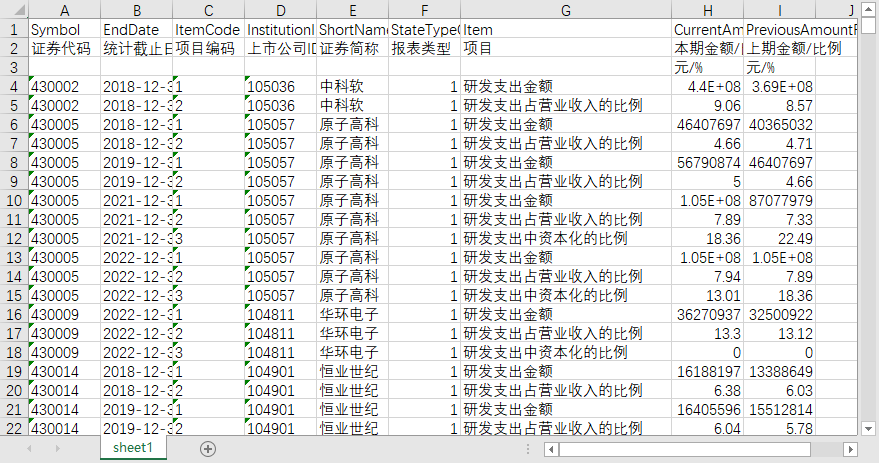
Task: Click the 华环电子 cell in row 16
Action: click(x=353, y=314)
